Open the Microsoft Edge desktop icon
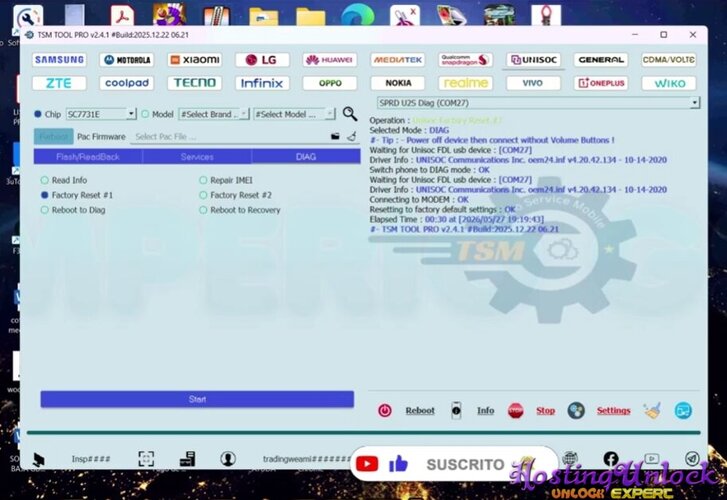Screen dimensions: 727x500 (x=357, y=15)
